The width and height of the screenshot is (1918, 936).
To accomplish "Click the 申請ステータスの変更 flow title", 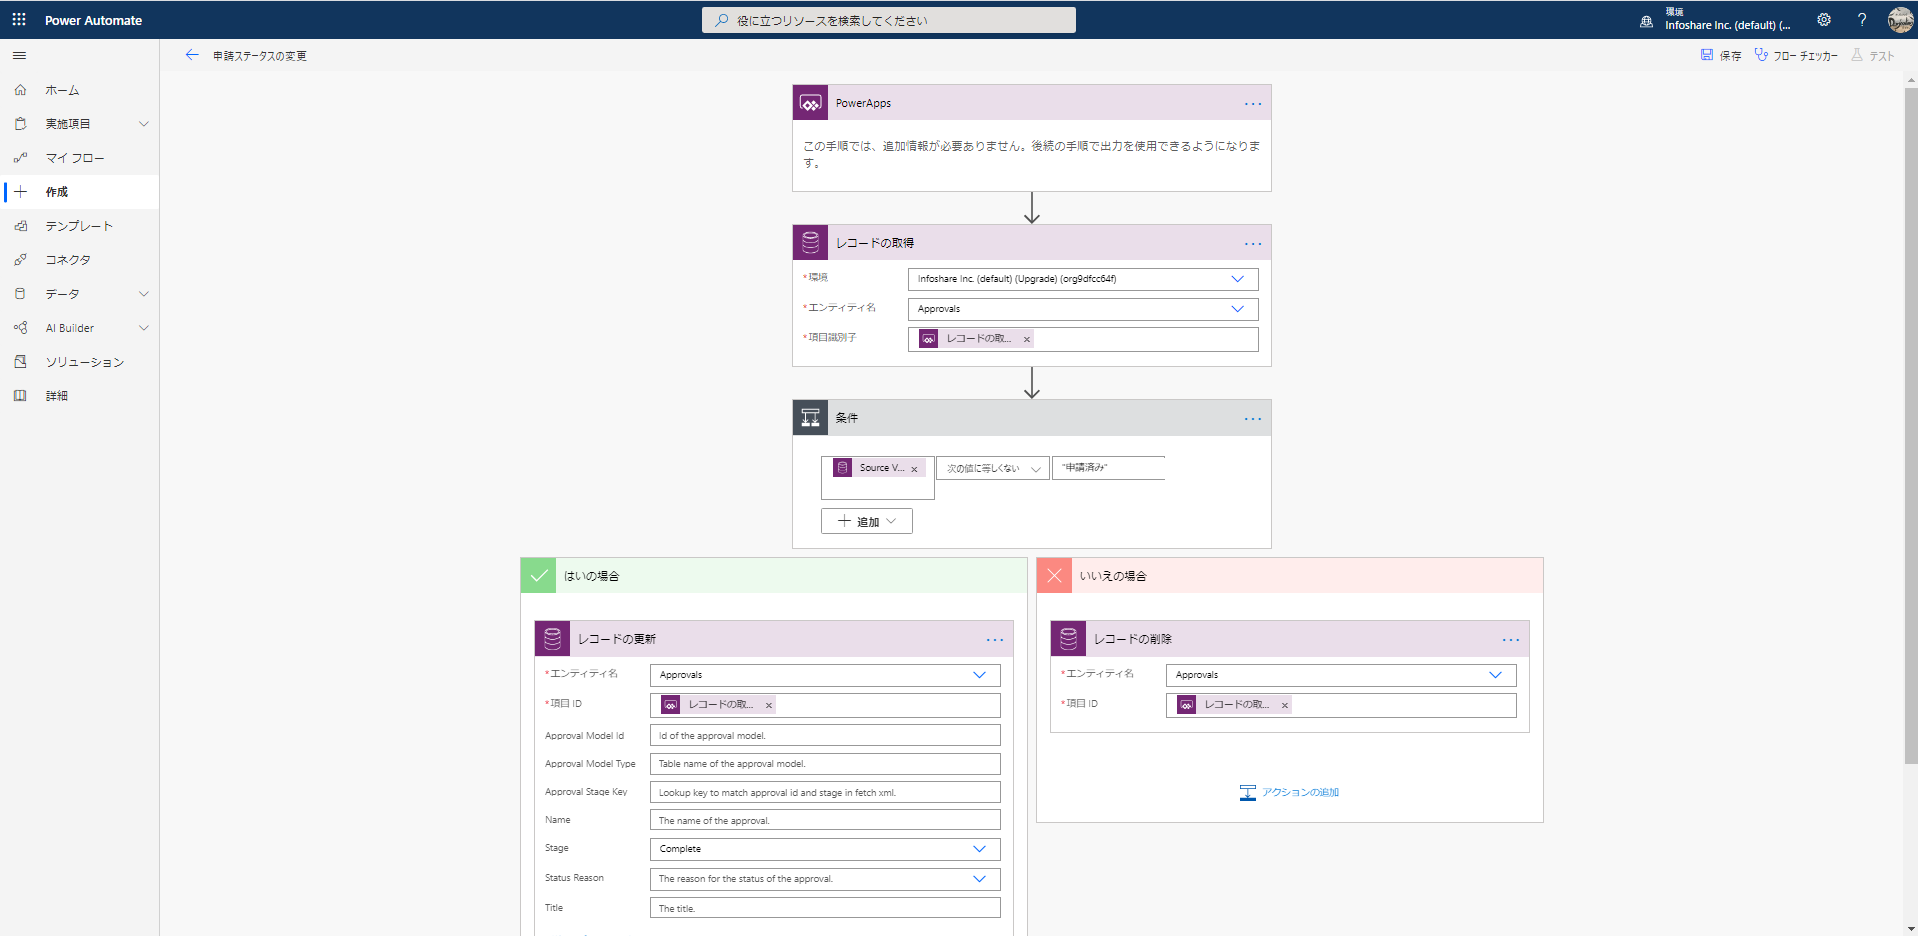I will (x=260, y=56).
